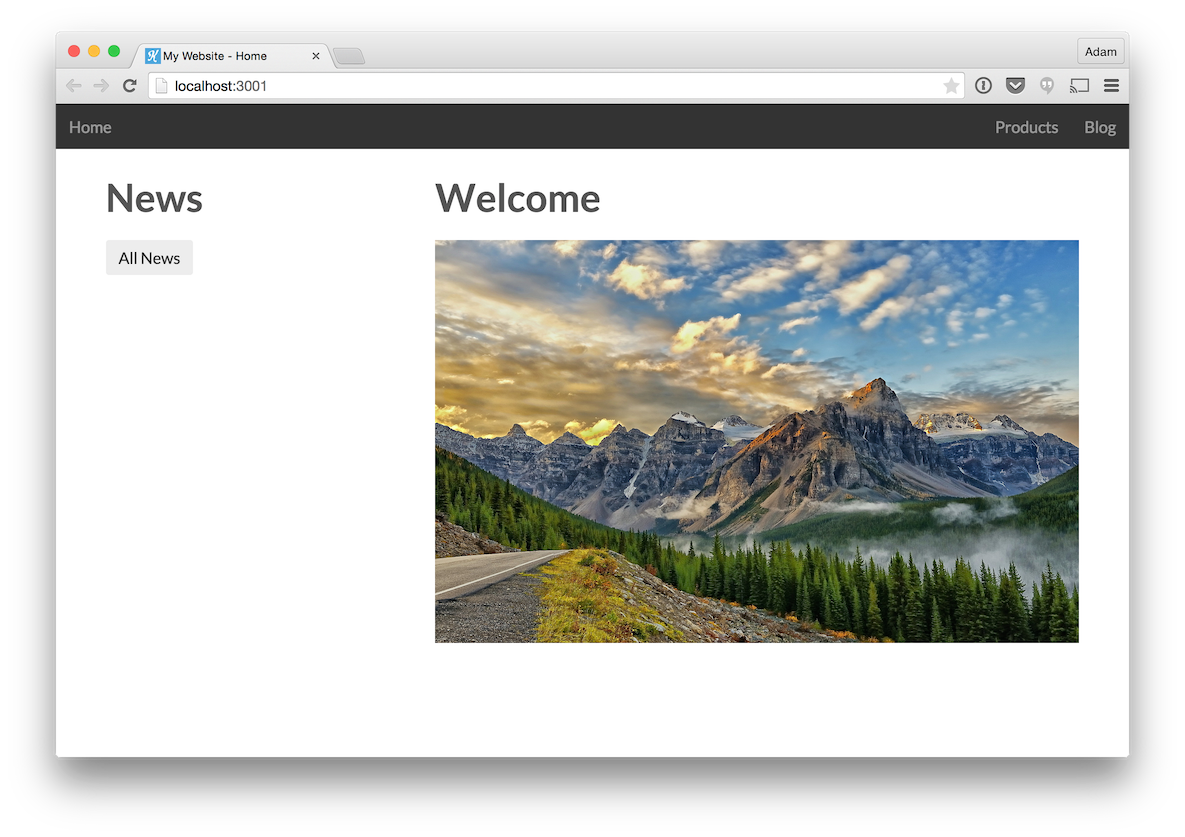Open the Products navigation link
This screenshot has height=837, width=1185.
(x=1026, y=127)
